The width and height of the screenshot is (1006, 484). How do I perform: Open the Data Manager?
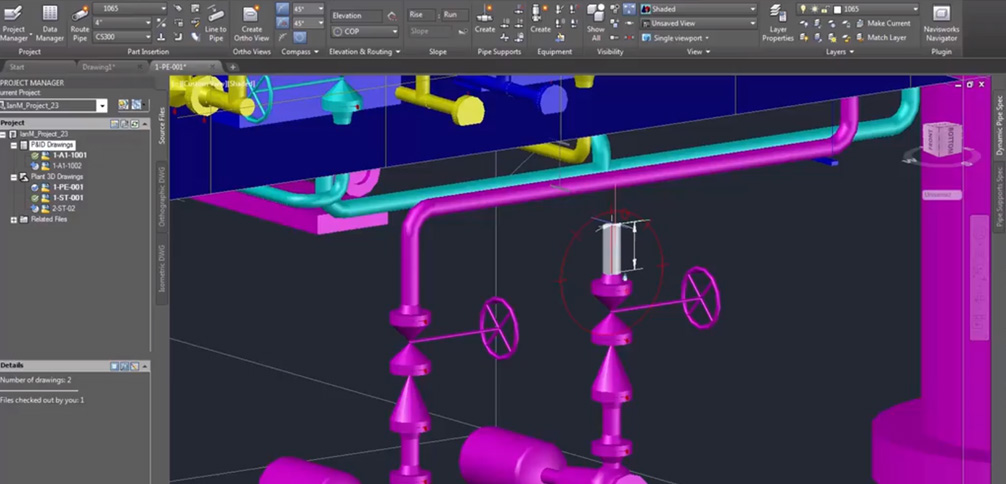click(49, 22)
